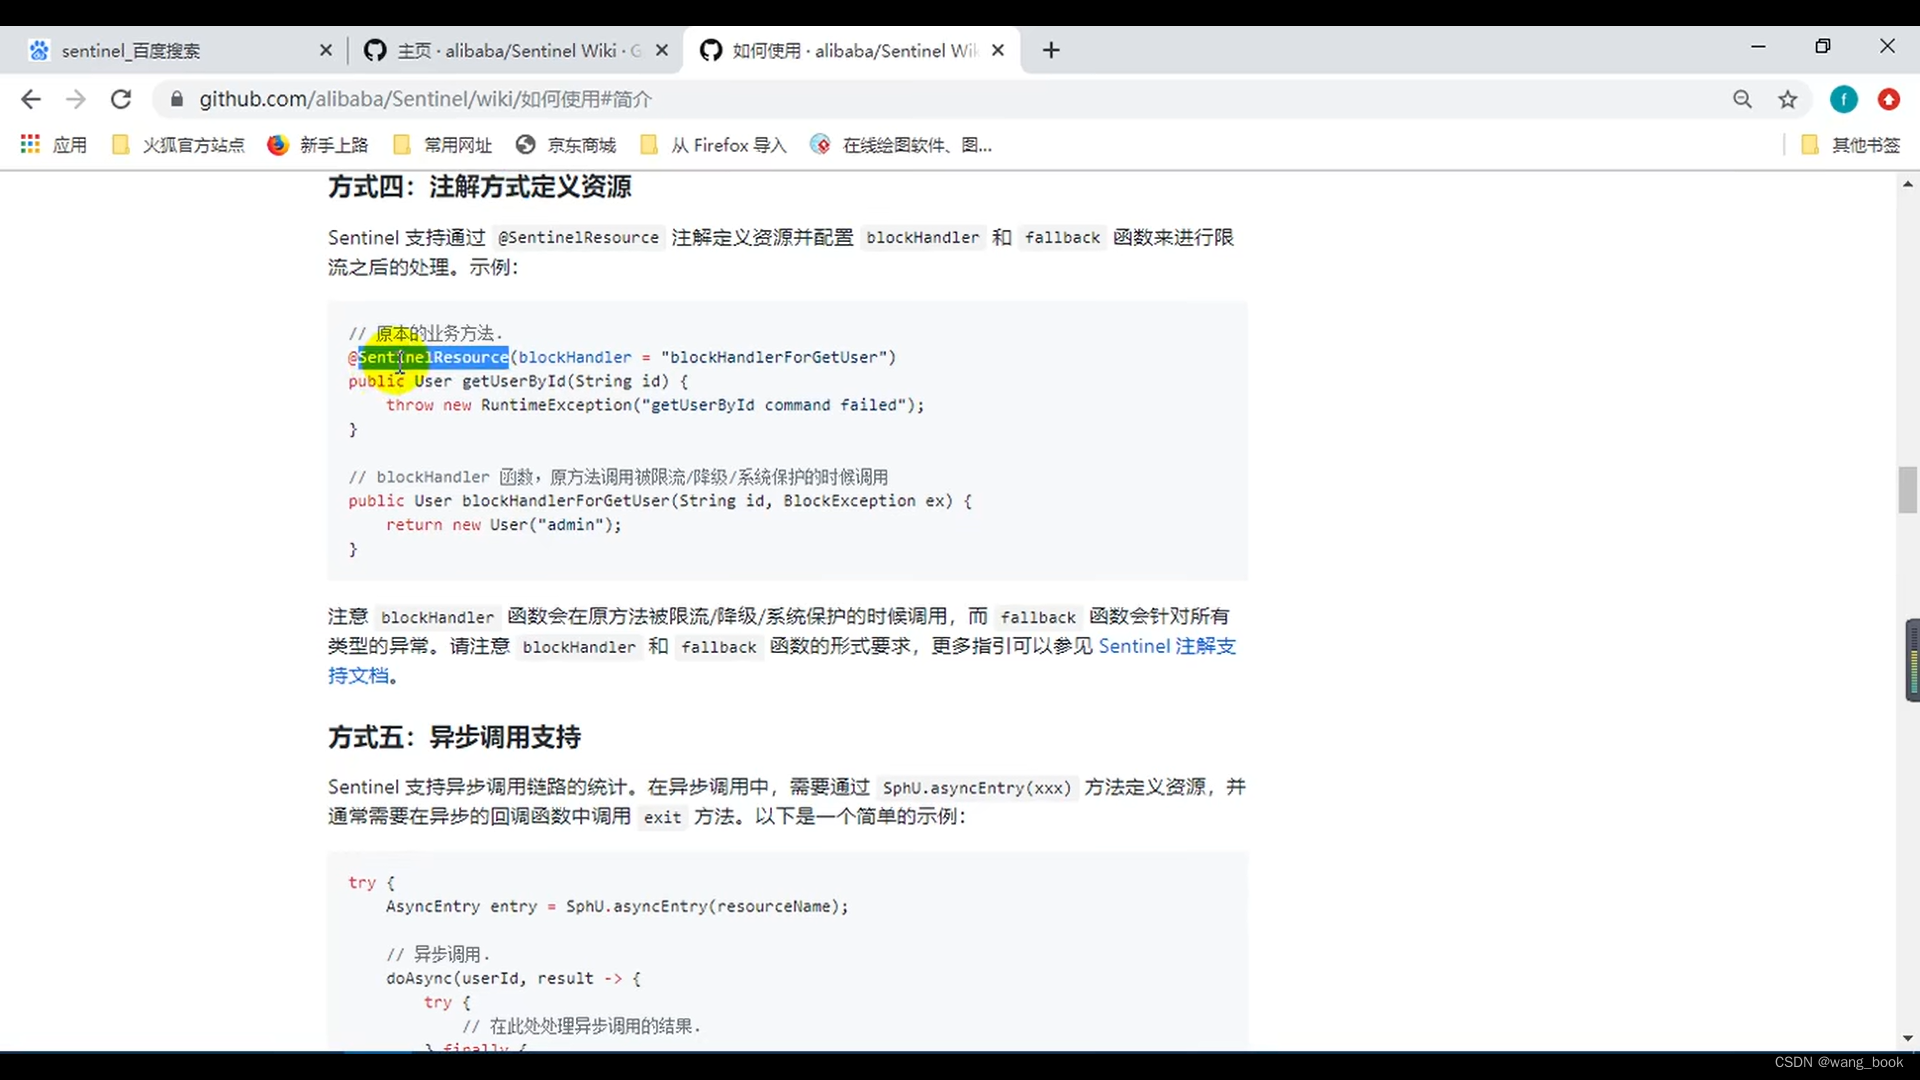Screen dimensions: 1920x1080
Task: Go forward to the next page
Action: coord(76,99)
